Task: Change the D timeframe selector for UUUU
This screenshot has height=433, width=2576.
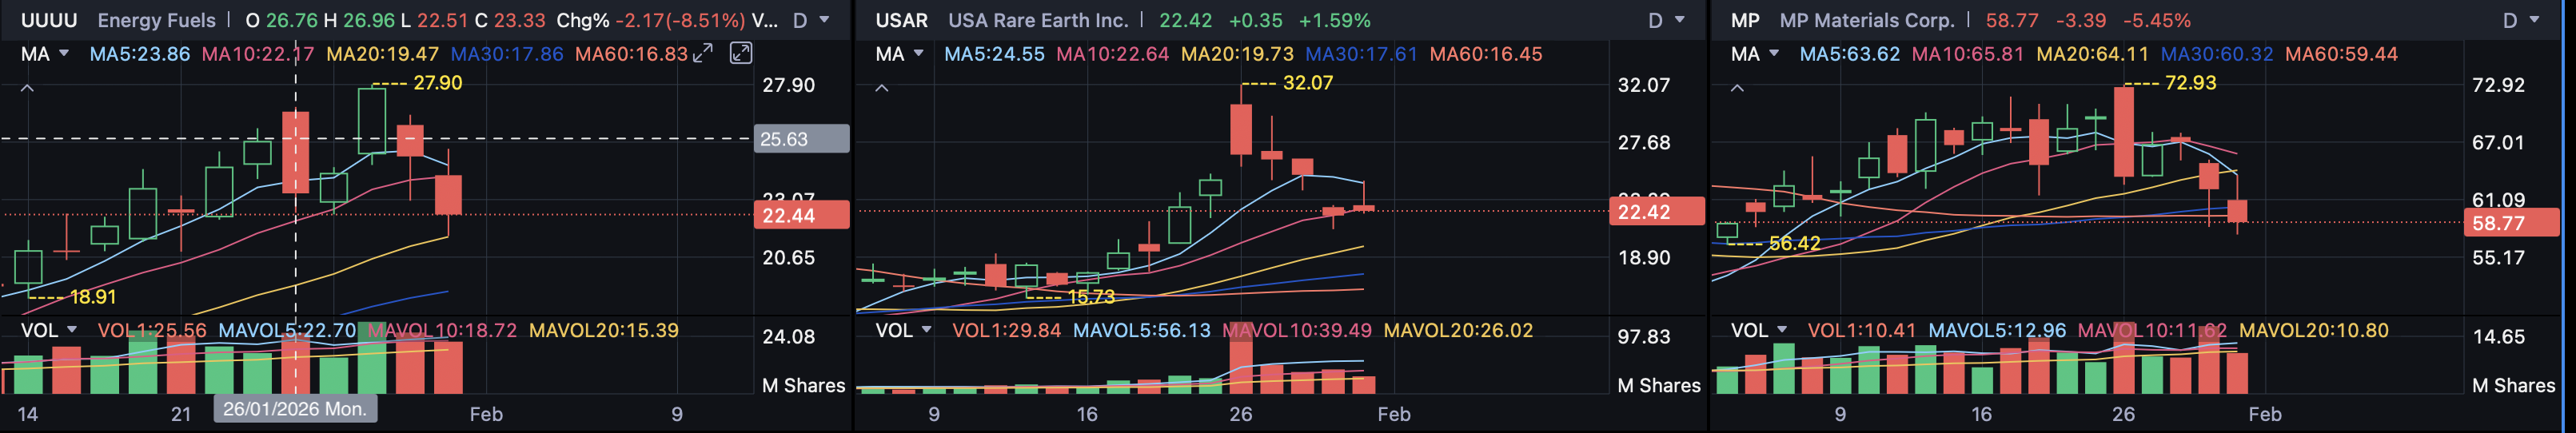Action: click(x=810, y=20)
